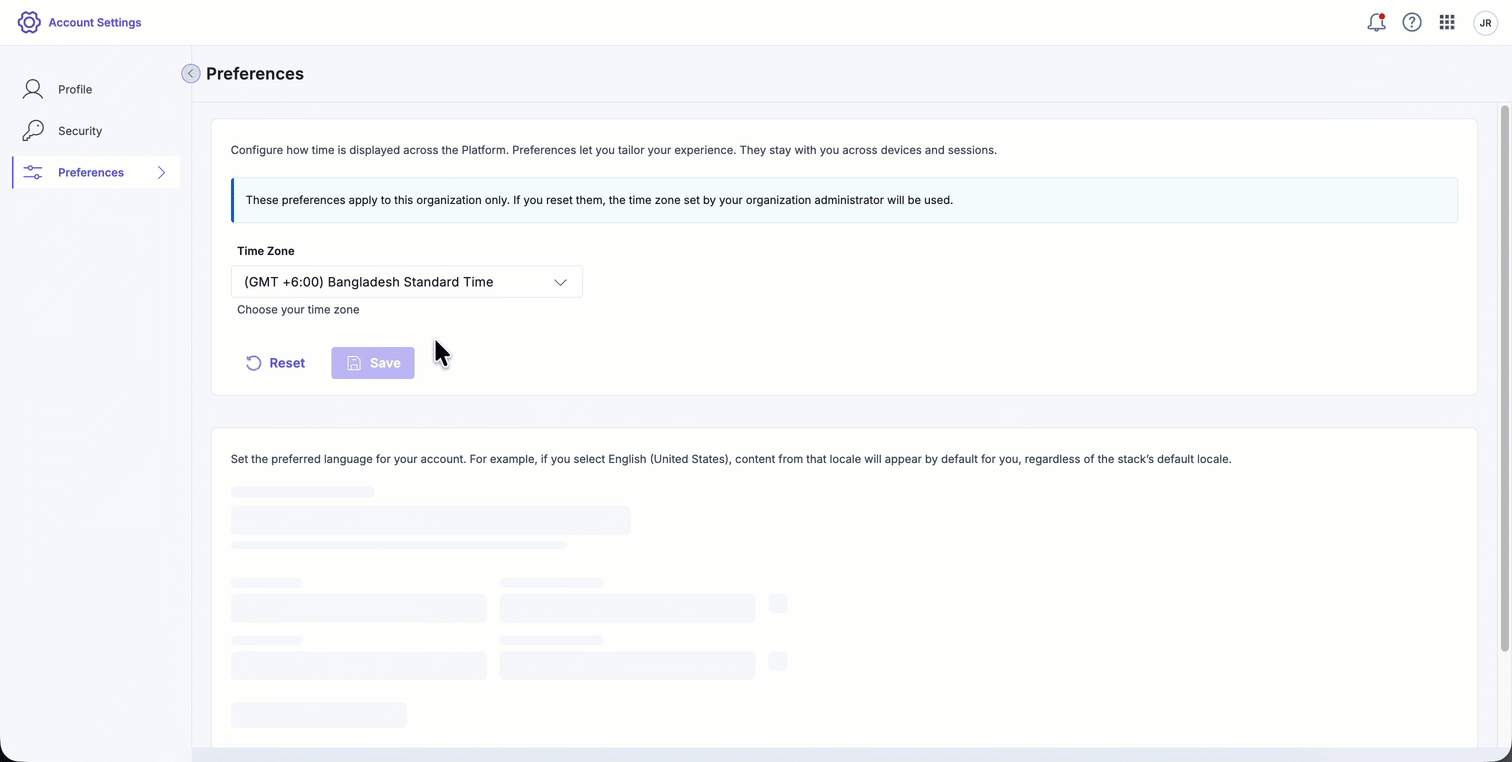Image resolution: width=1512 pixels, height=762 pixels.
Task: Open the apps grid launcher
Action: 1447,22
